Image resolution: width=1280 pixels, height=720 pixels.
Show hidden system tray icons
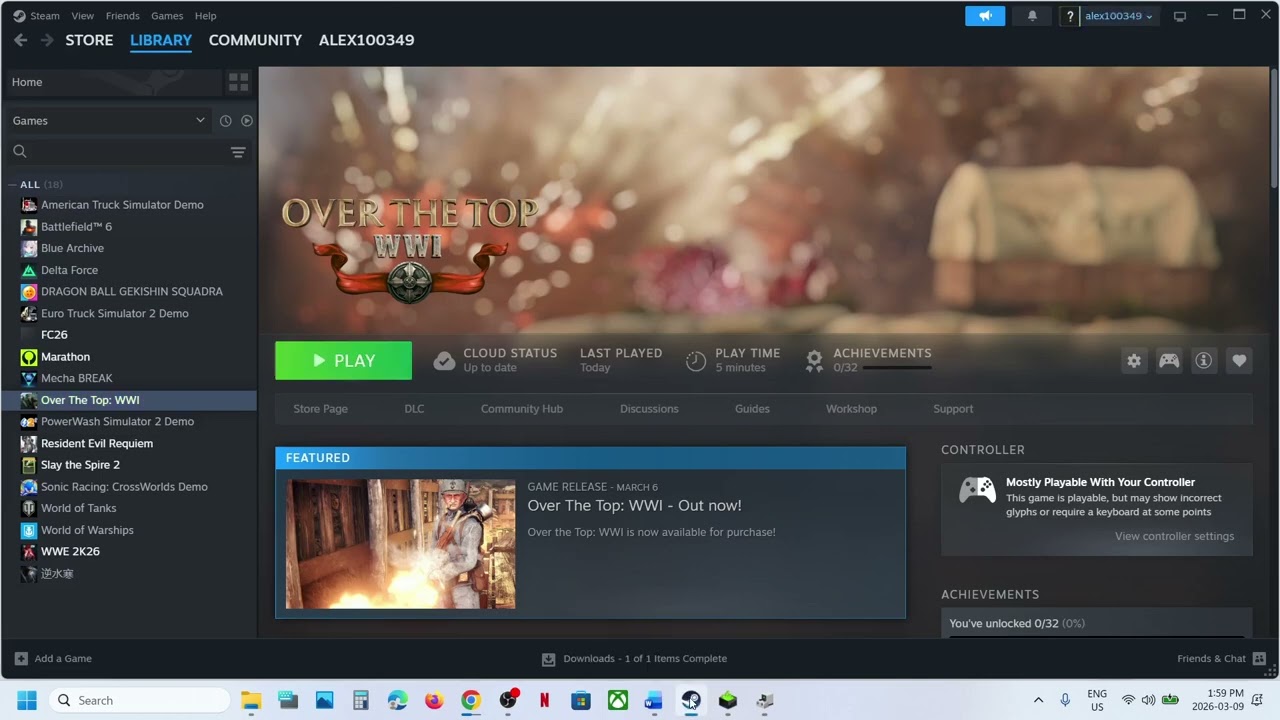(x=1038, y=700)
